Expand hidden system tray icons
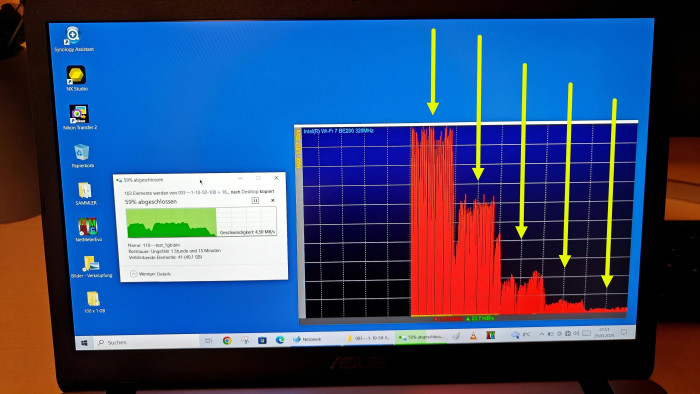This screenshot has height=394, width=700. tap(542, 334)
